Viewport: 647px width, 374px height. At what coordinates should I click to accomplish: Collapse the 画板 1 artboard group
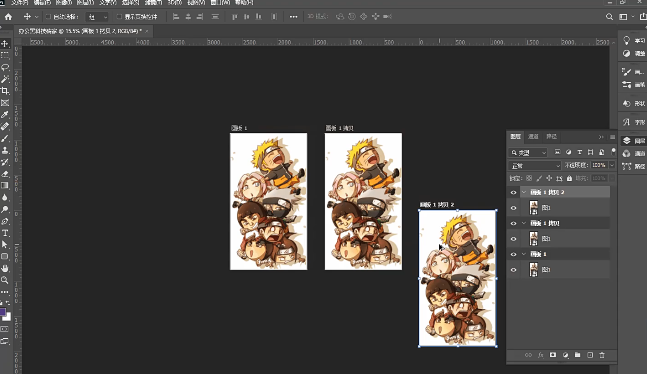coord(524,254)
